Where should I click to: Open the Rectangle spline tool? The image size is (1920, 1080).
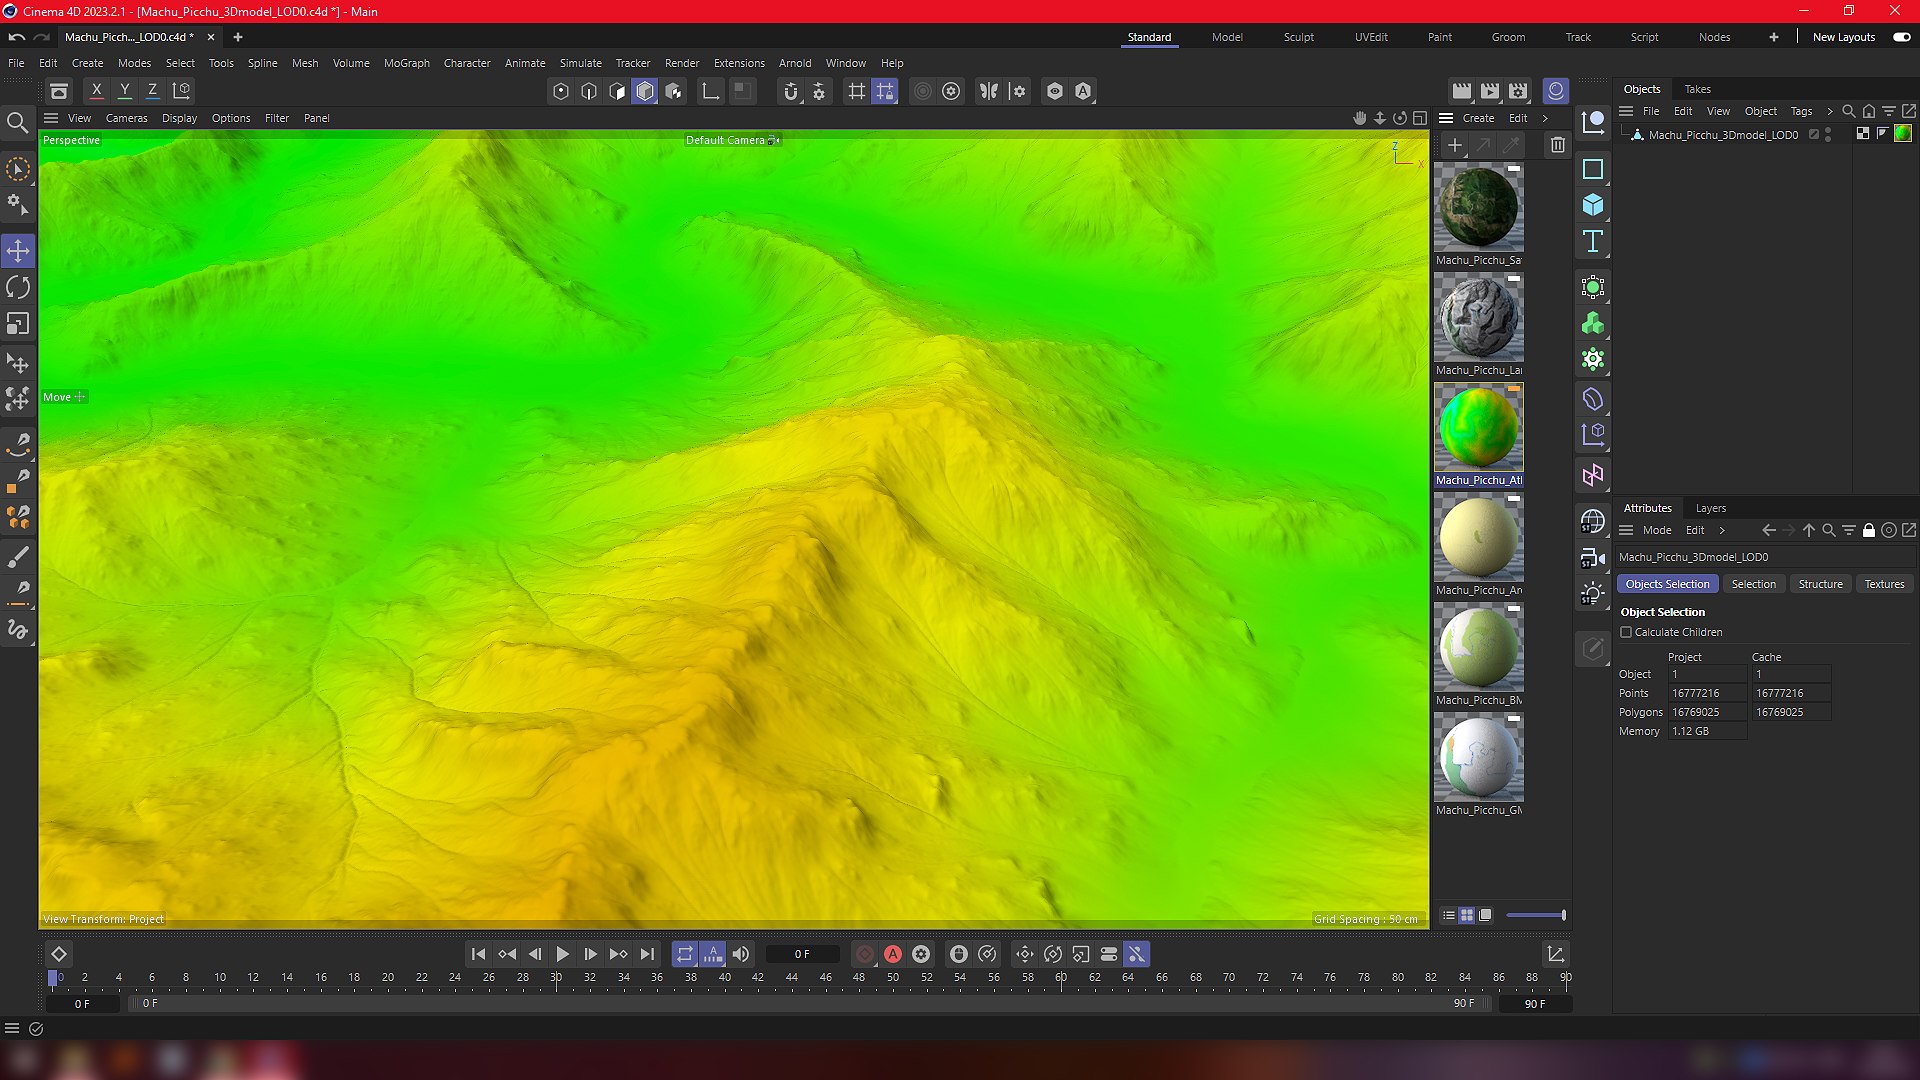pyautogui.click(x=1593, y=169)
